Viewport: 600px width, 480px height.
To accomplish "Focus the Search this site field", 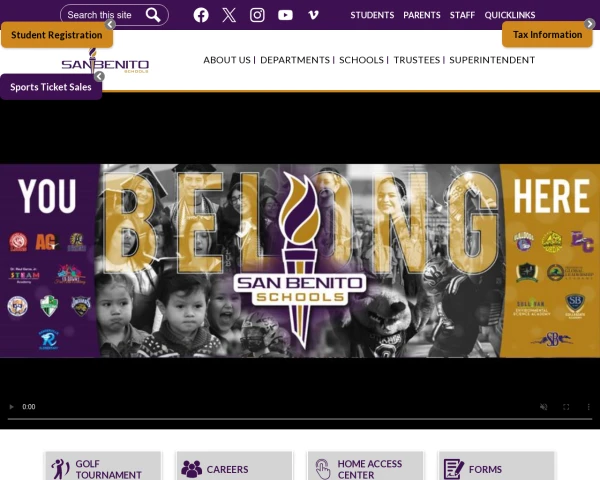I will click(103, 15).
